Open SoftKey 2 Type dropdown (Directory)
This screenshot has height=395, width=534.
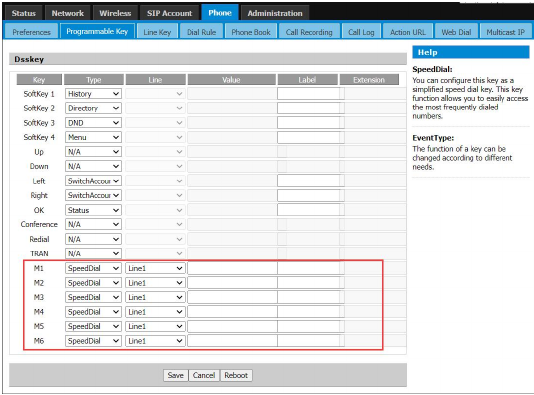(93, 108)
